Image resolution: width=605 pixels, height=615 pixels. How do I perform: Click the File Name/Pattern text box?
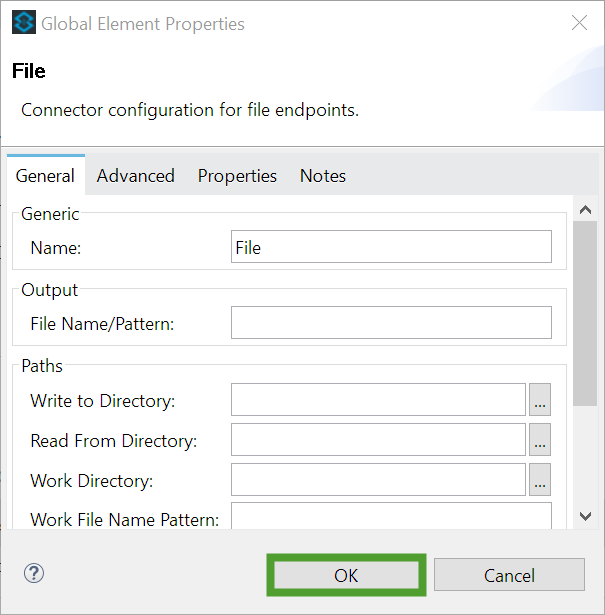(391, 323)
